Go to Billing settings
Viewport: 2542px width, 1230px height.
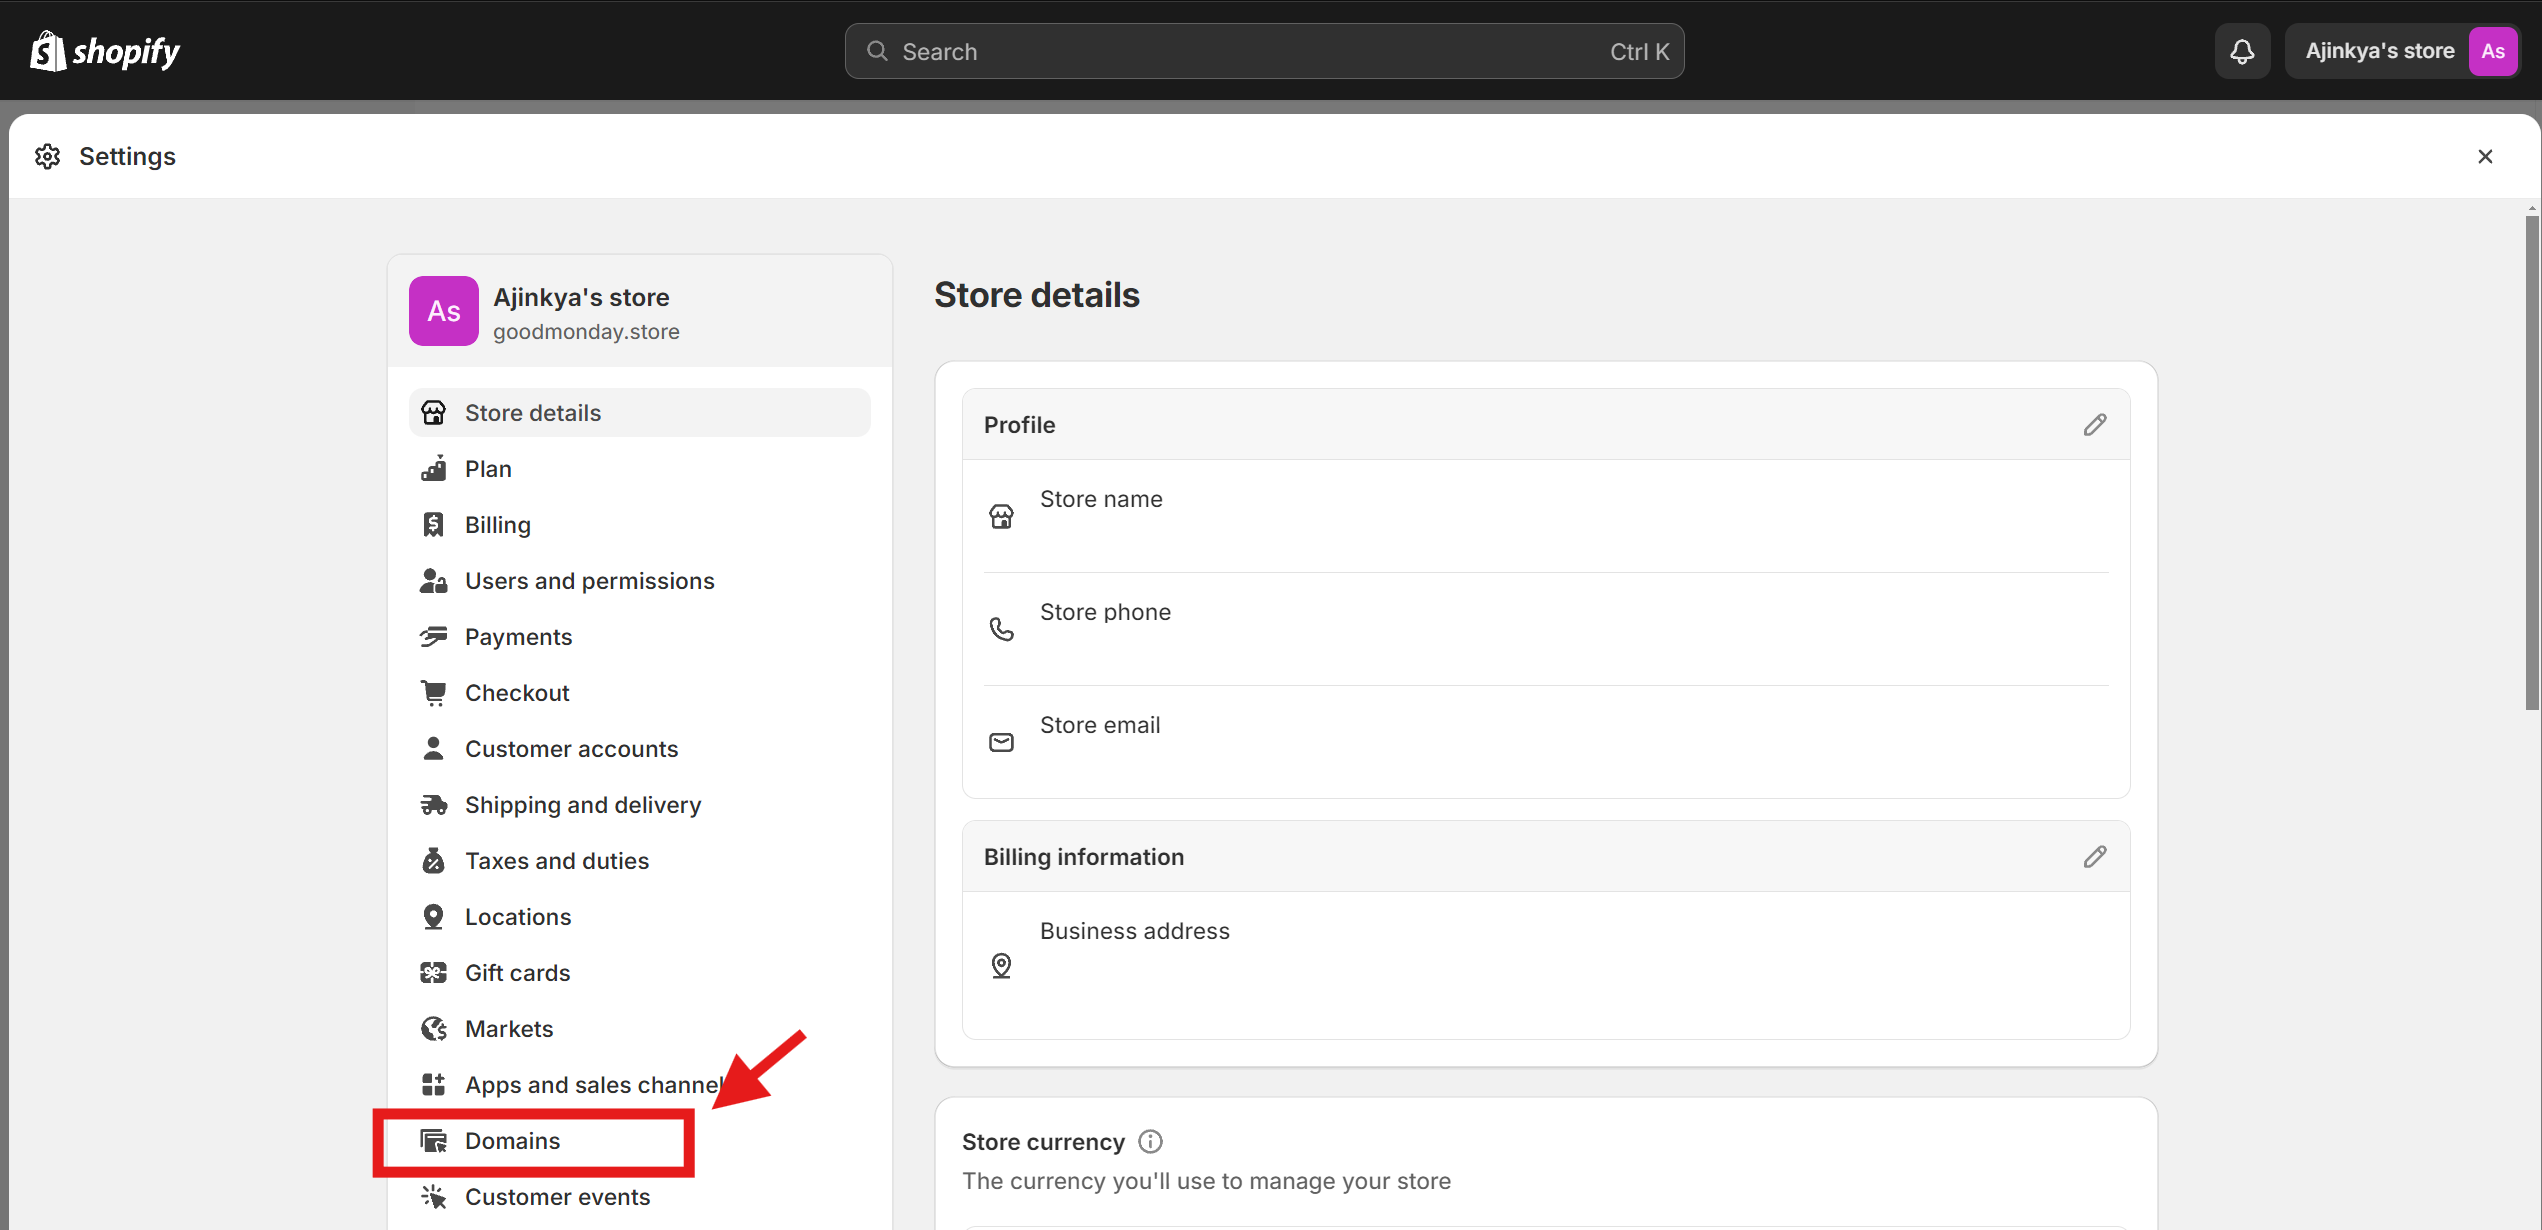click(639, 525)
